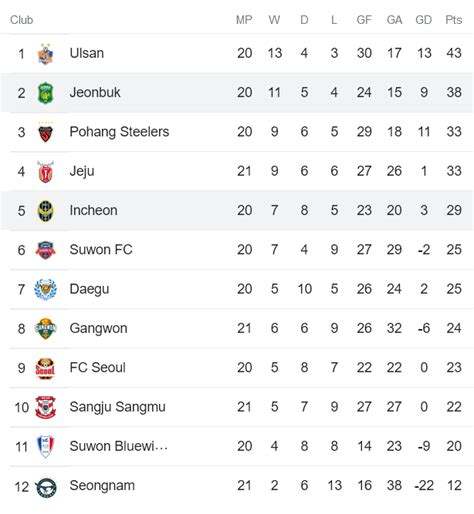Select the highlighted Incheon table row
Image resolution: width=474 pixels, height=514 pixels.
pos(237,211)
